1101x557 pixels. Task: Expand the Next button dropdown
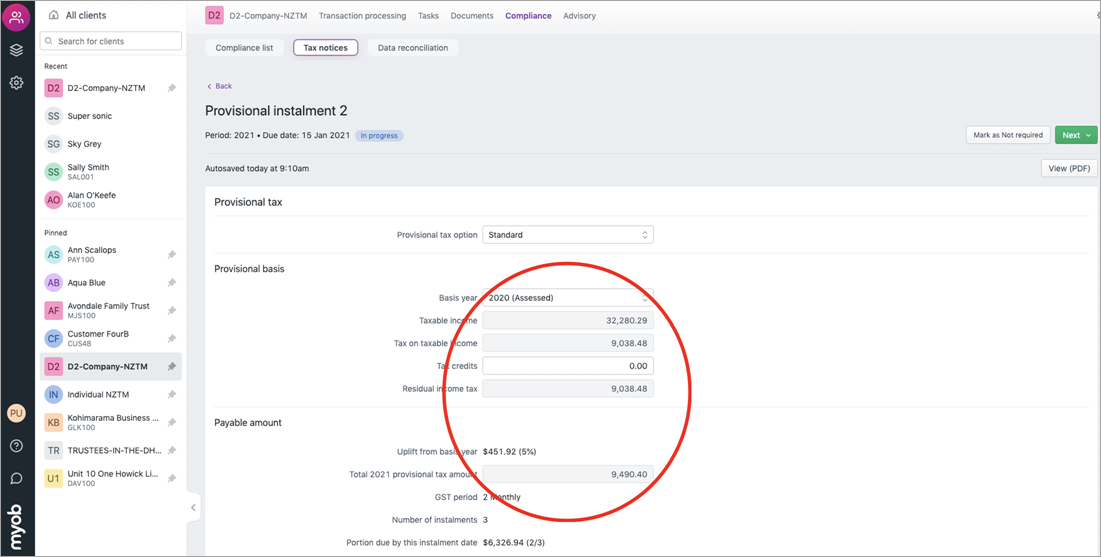point(1089,135)
